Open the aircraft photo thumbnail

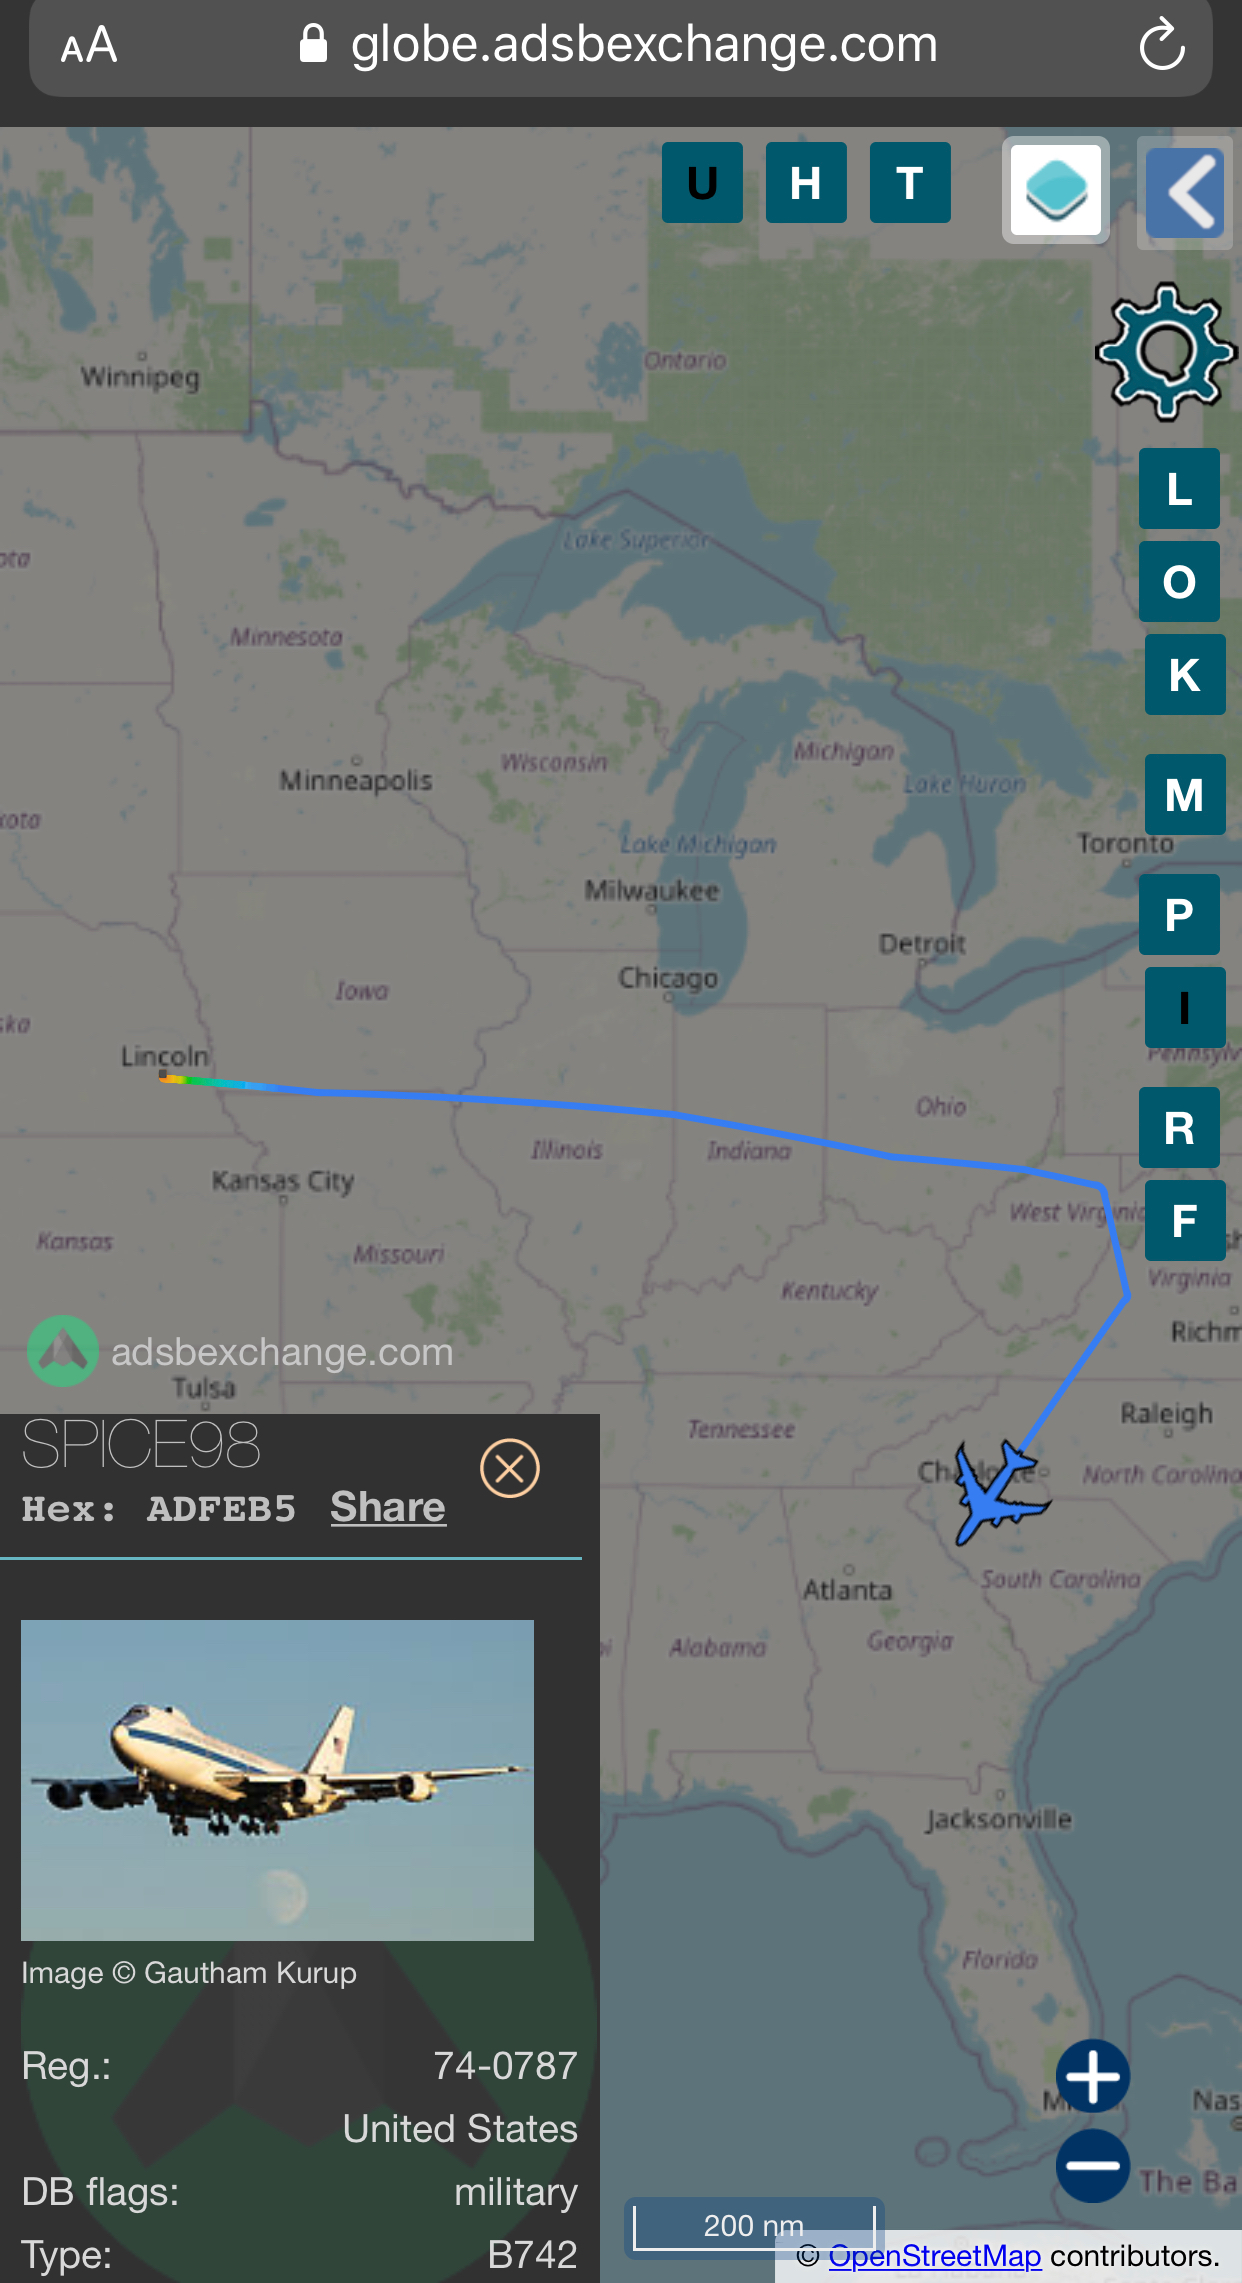(277, 1780)
